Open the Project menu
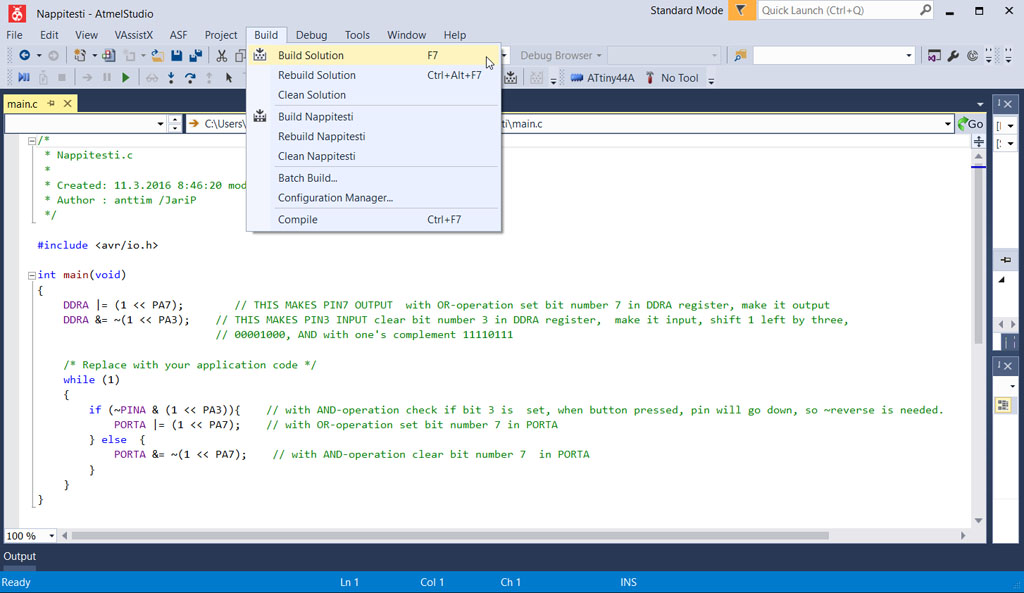Viewport: 1024px width, 593px height. [221, 35]
